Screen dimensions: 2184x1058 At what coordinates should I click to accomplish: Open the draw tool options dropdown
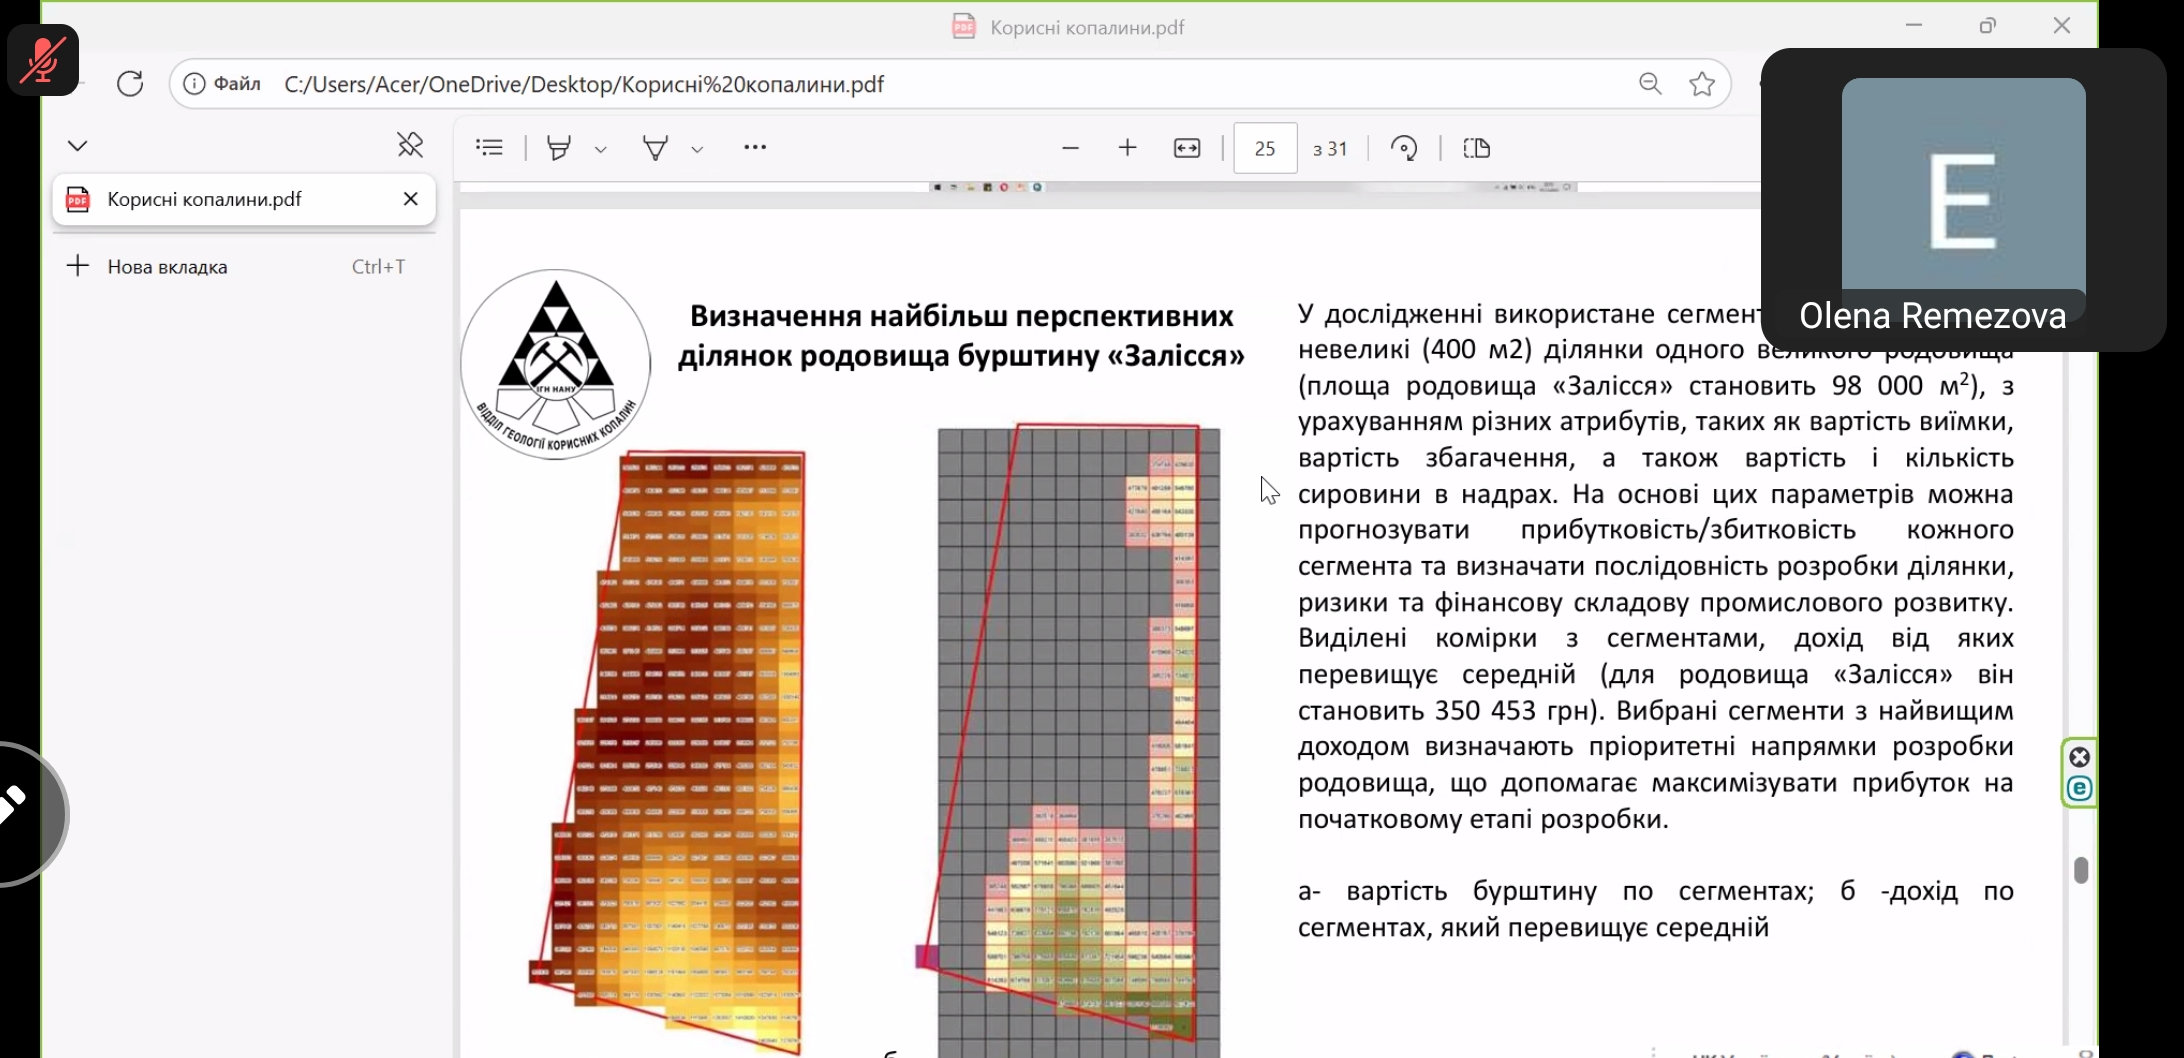tap(697, 149)
